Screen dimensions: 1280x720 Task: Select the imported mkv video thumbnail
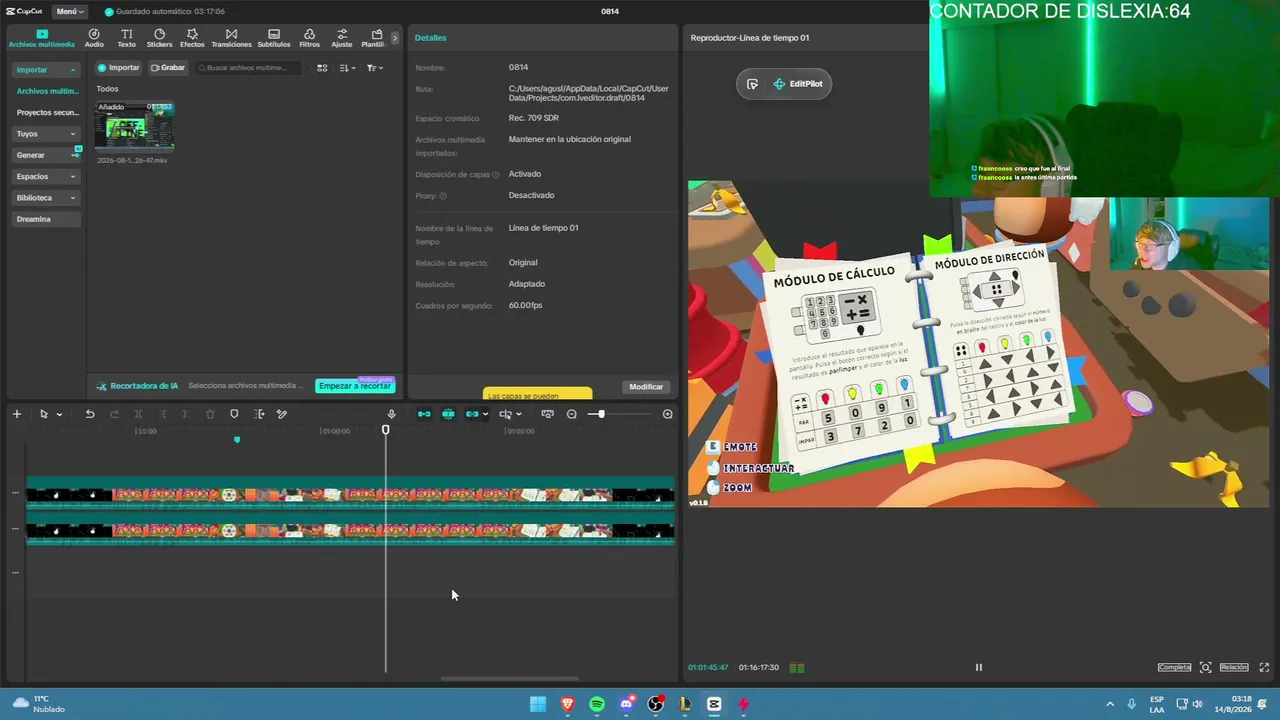point(134,125)
